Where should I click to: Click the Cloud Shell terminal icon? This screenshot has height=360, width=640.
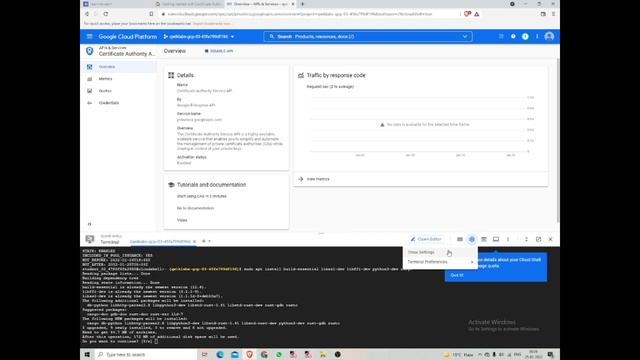[x=90, y=239]
